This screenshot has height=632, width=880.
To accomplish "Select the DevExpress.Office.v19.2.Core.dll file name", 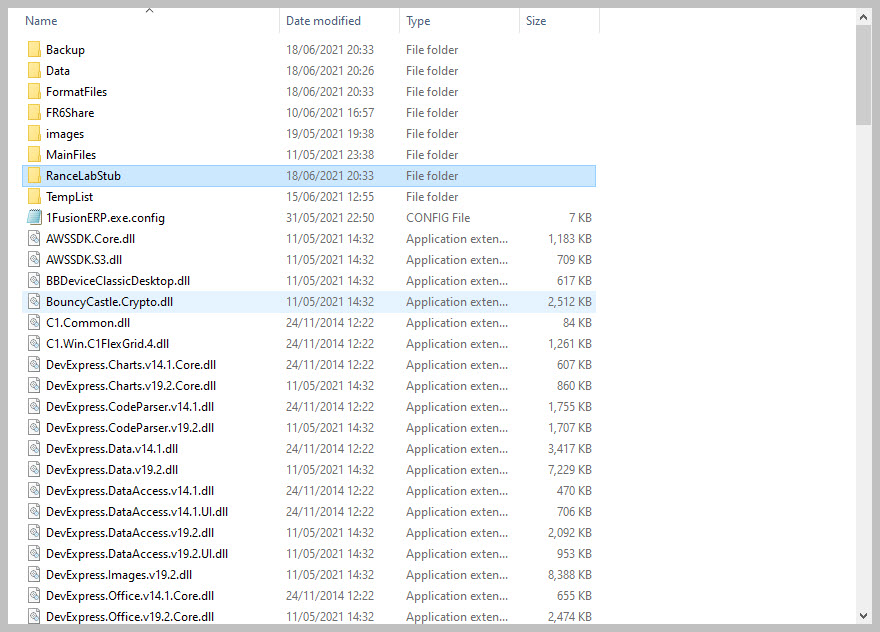I will coord(130,616).
